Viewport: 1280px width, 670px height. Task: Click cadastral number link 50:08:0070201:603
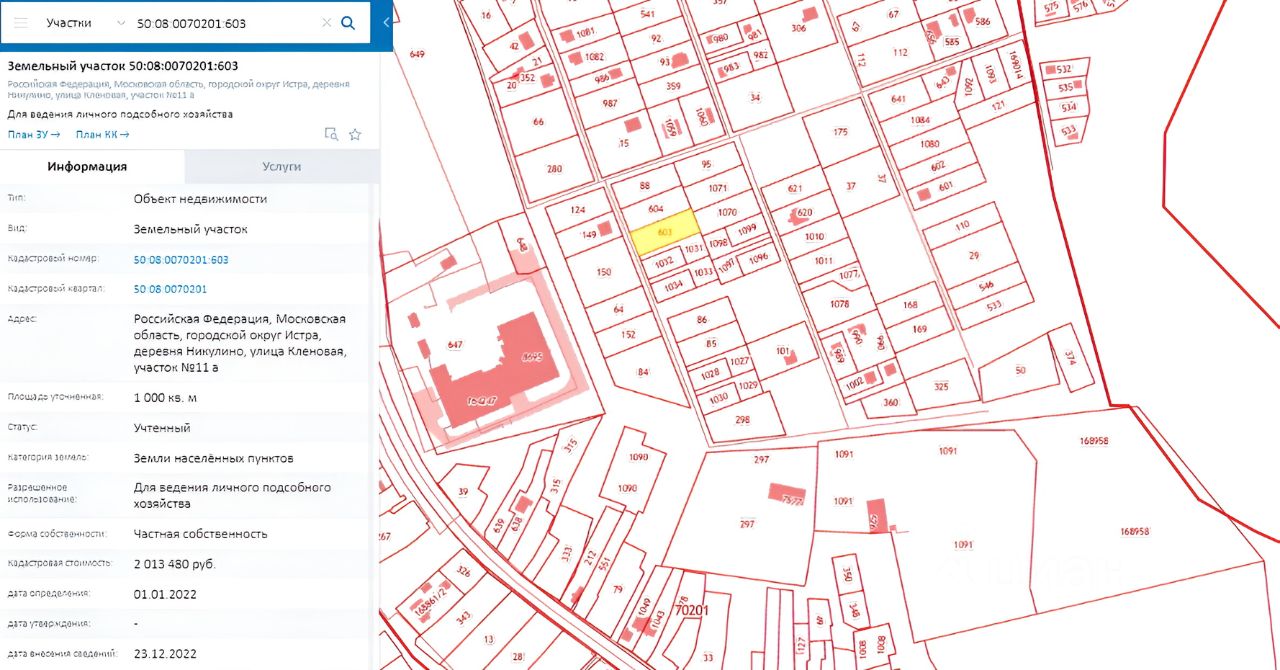tap(181, 259)
